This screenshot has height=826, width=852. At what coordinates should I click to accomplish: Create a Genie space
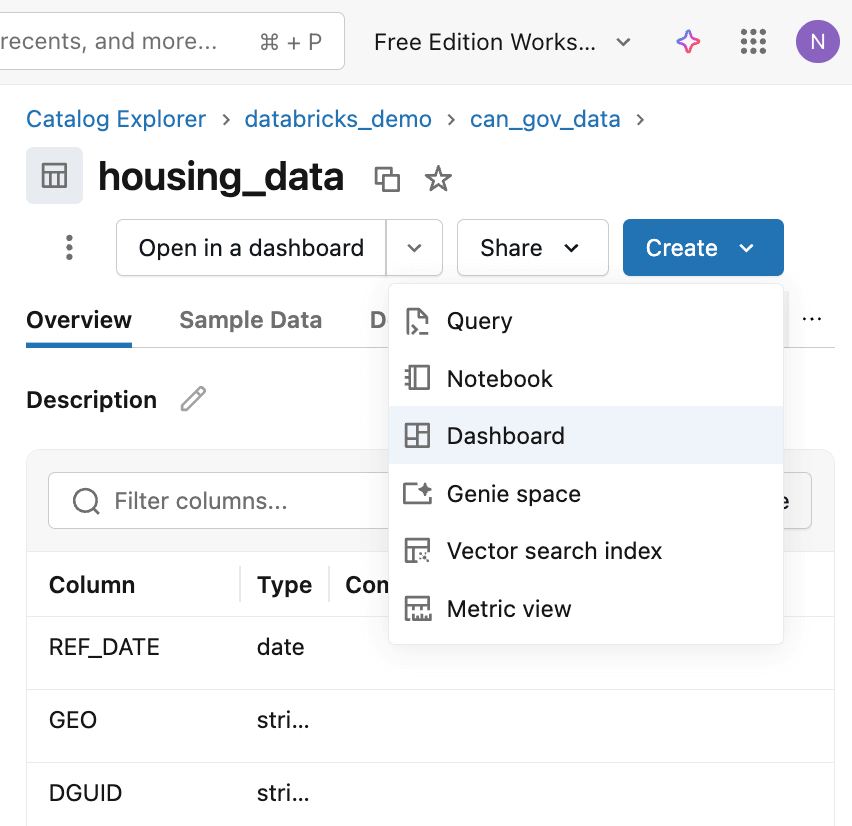(x=513, y=494)
